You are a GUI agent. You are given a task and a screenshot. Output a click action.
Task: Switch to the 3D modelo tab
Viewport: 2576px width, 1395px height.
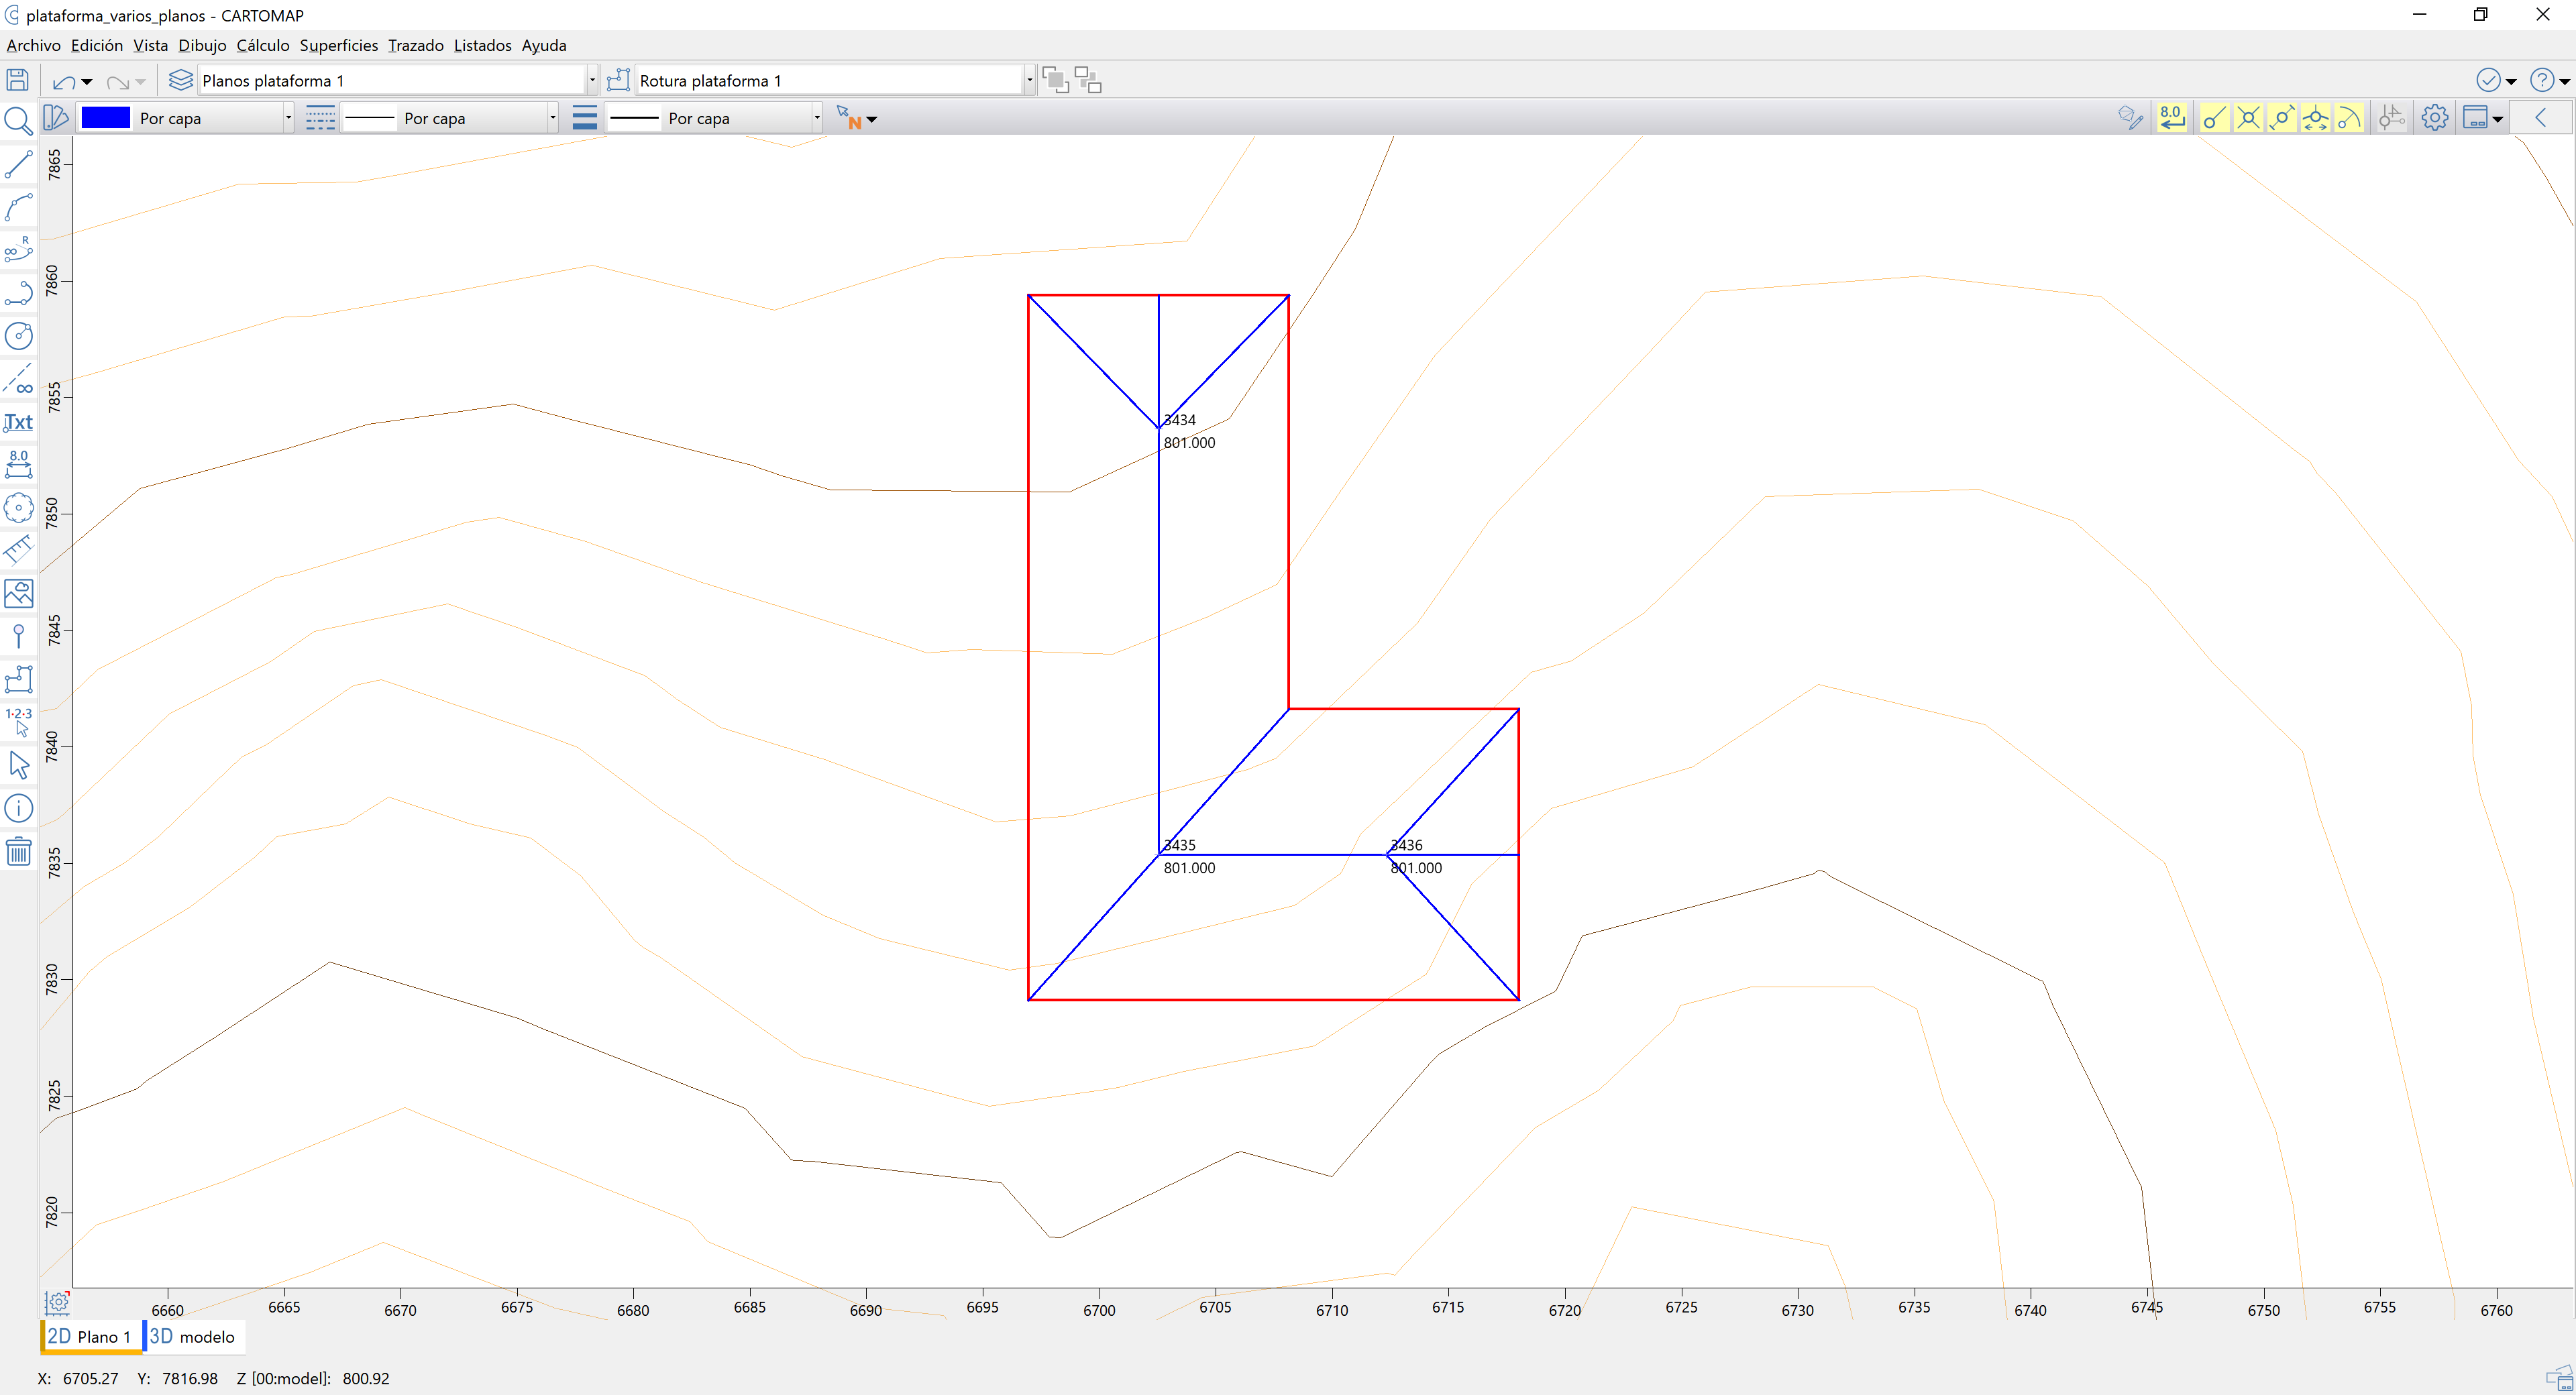tap(192, 1337)
